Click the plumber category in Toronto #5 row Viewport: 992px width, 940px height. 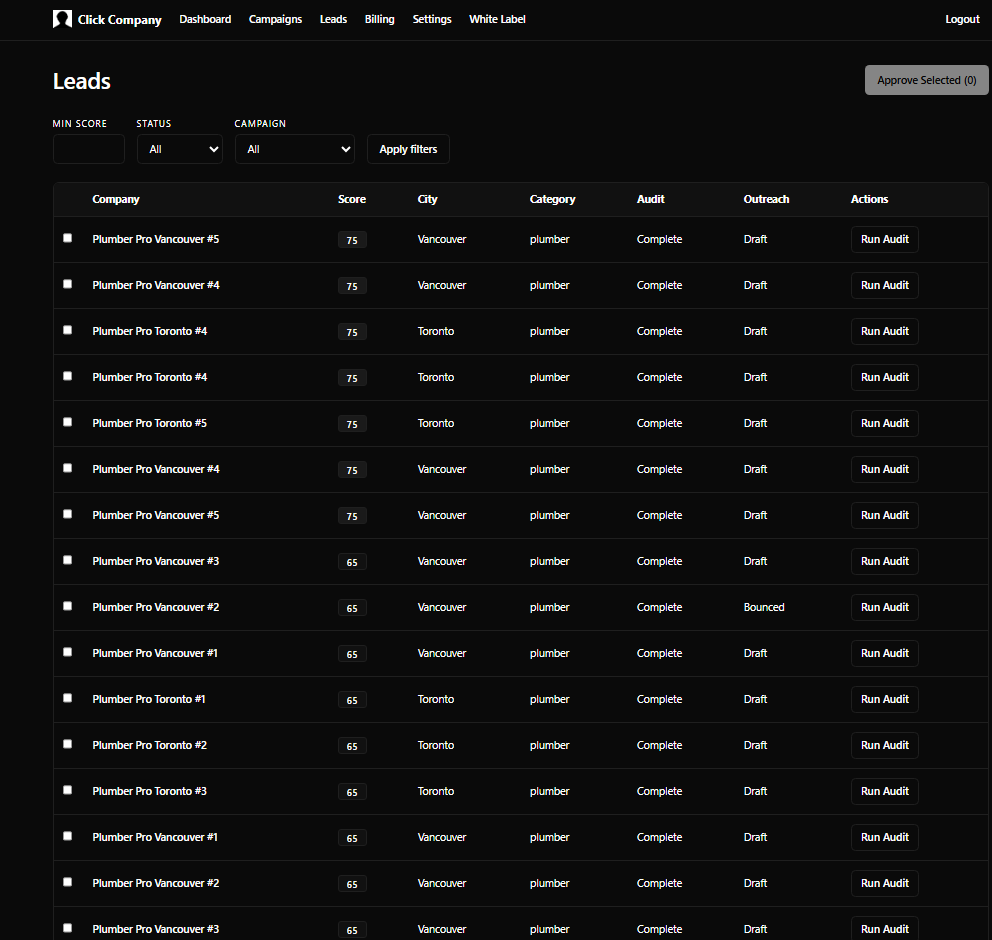549,423
